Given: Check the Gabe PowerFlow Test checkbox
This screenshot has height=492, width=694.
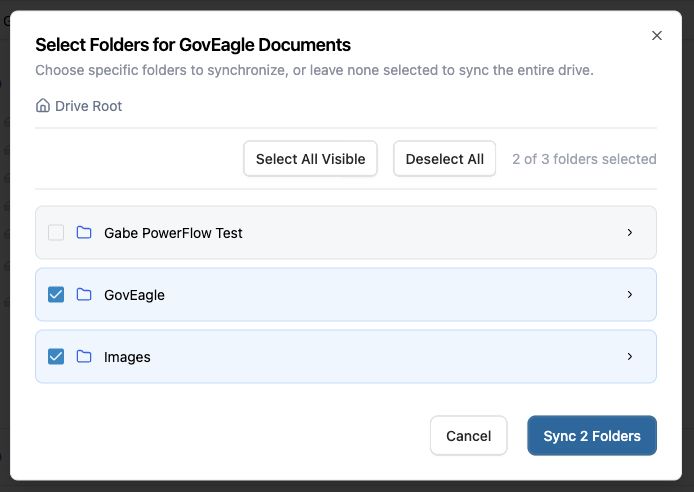Looking at the screenshot, I should [56, 232].
